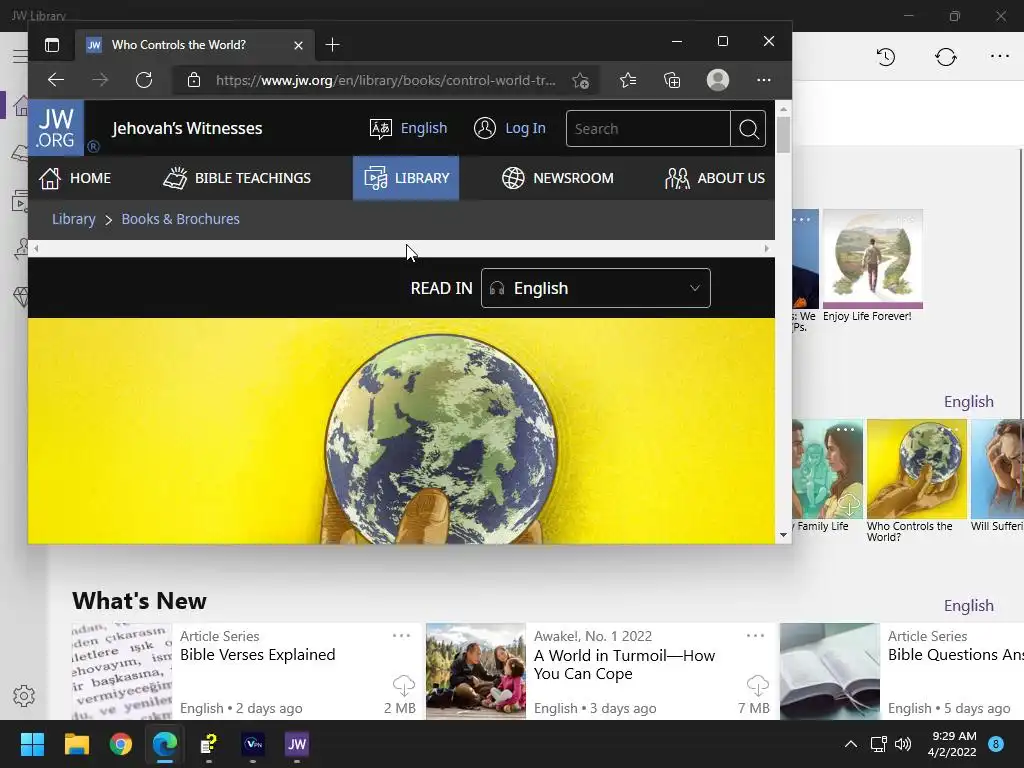Switch to JW Library taskbar icon
Screen dimensions: 1024x768
[x=296, y=744]
